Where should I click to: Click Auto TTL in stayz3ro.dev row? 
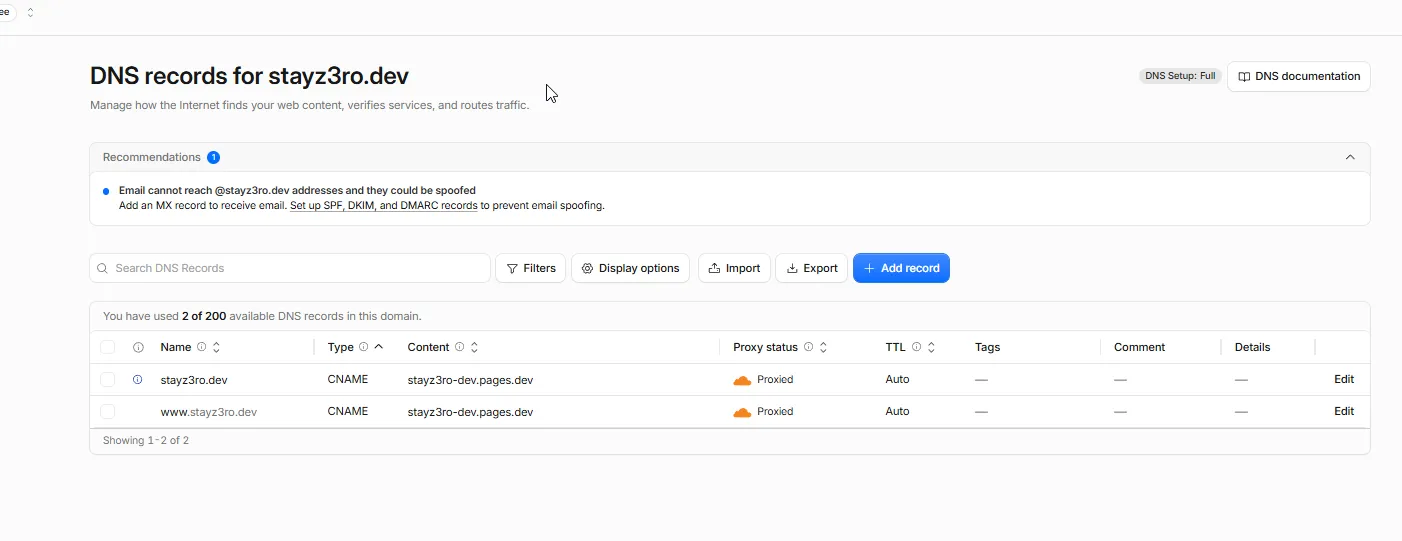point(897,379)
